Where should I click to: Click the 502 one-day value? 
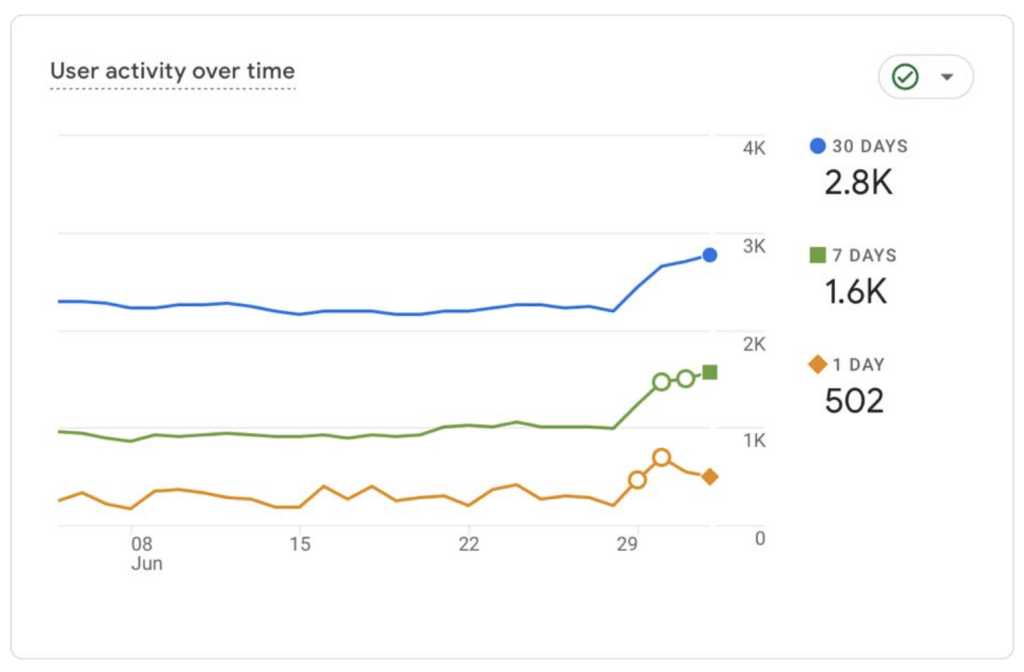(x=854, y=401)
